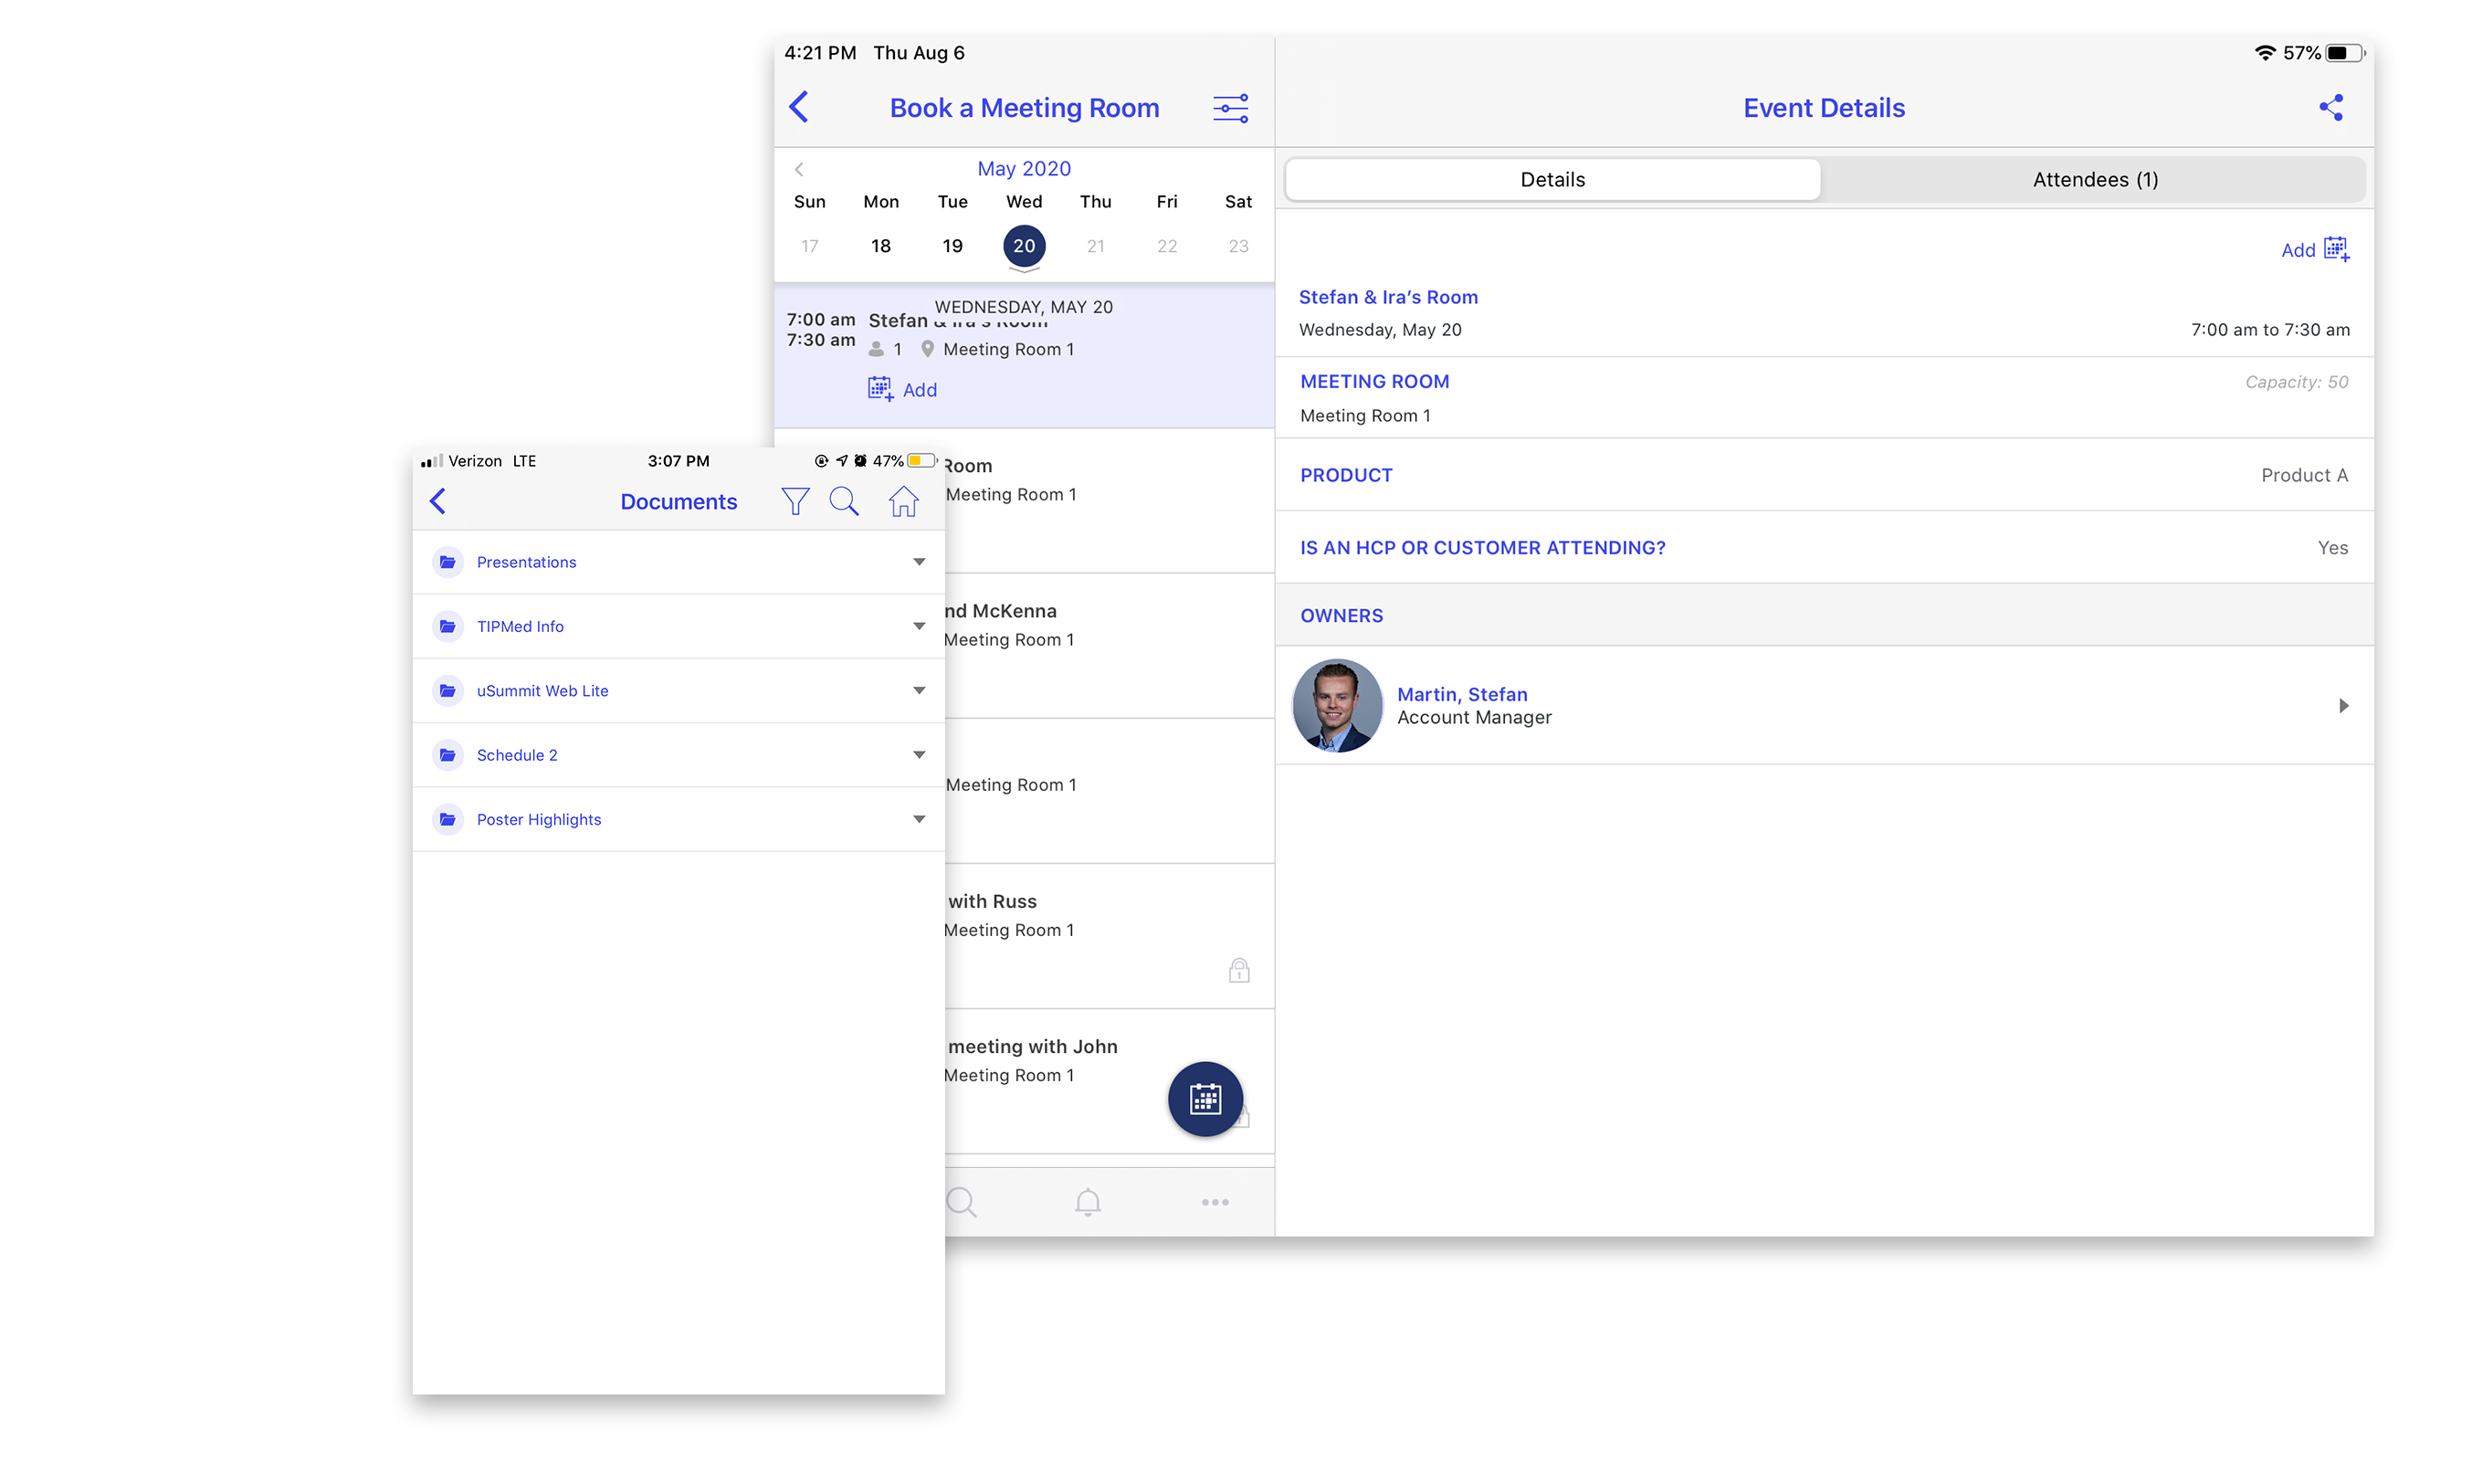The height and width of the screenshot is (1484, 2483).
Task: Click the Capacity: 50 text
Action: pos(2296,381)
